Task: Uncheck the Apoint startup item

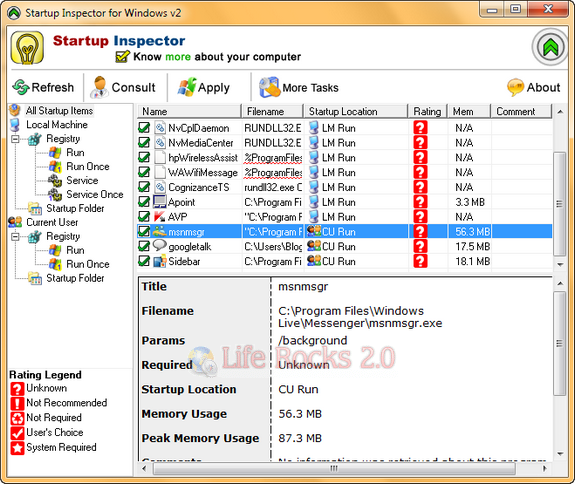Action: click(x=144, y=202)
